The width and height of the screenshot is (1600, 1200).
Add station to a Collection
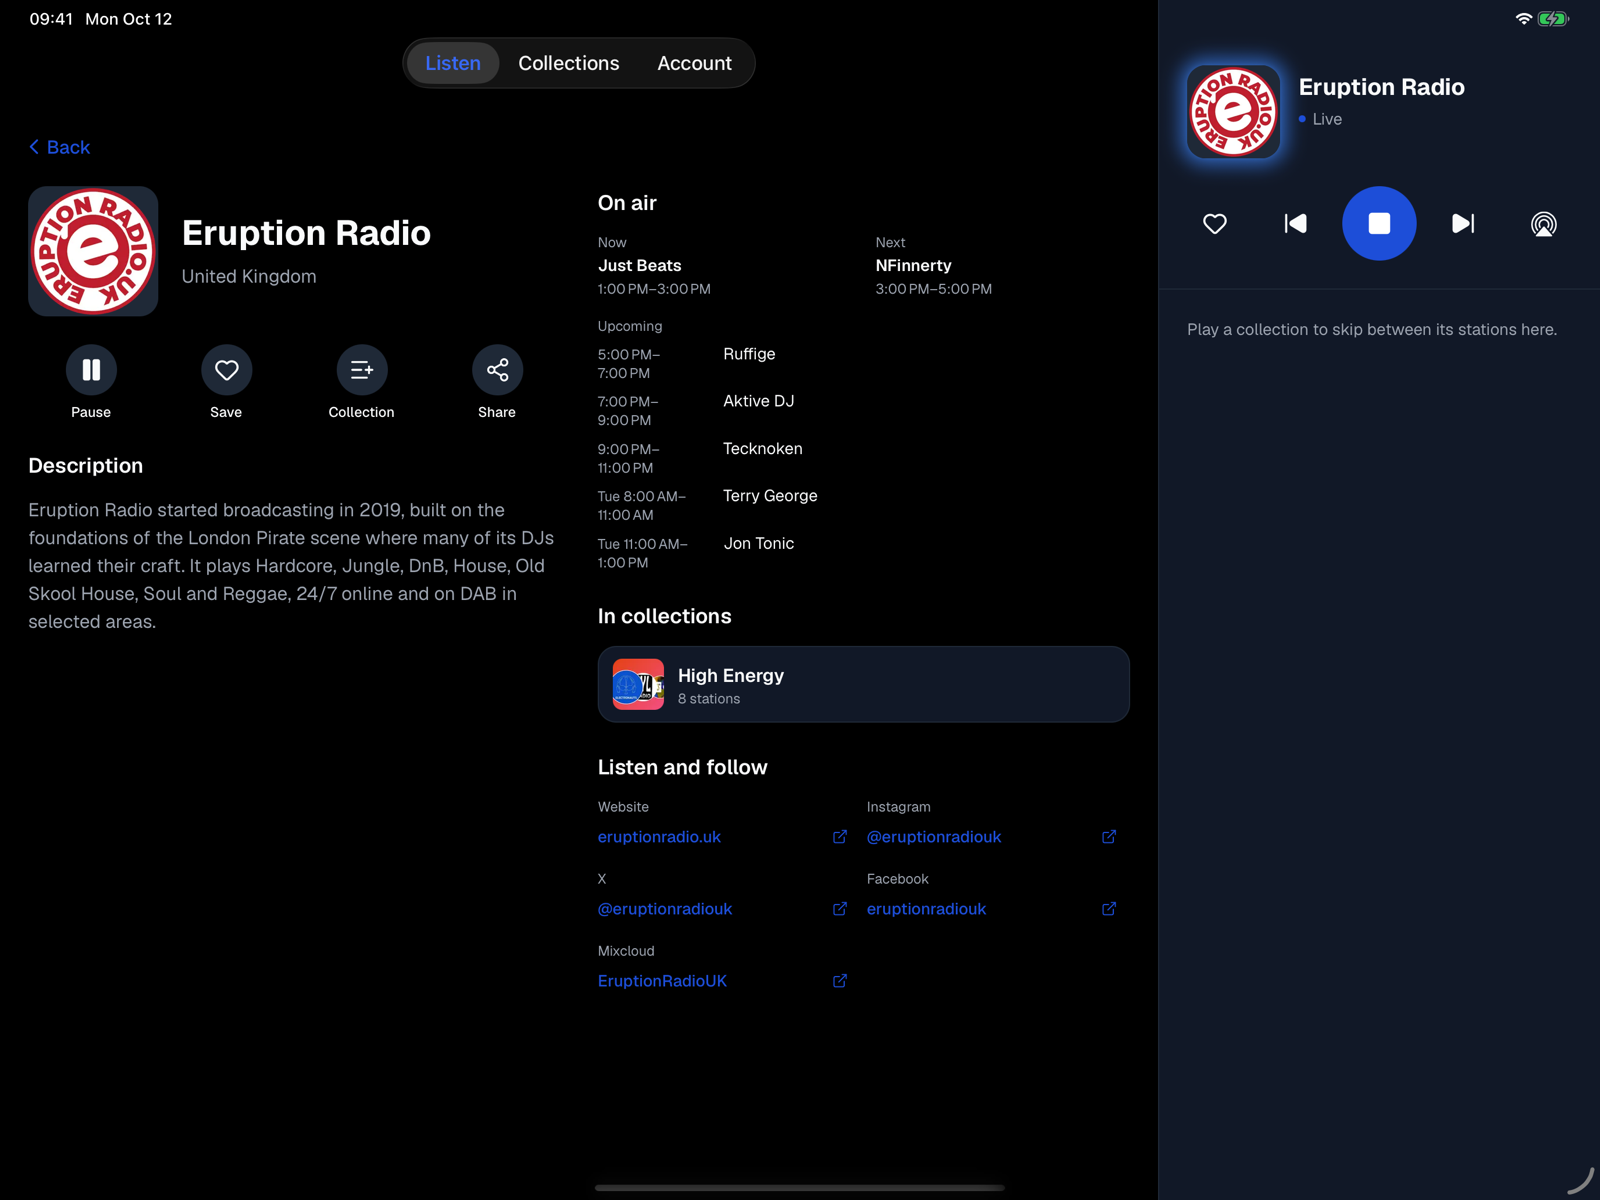[x=361, y=370]
